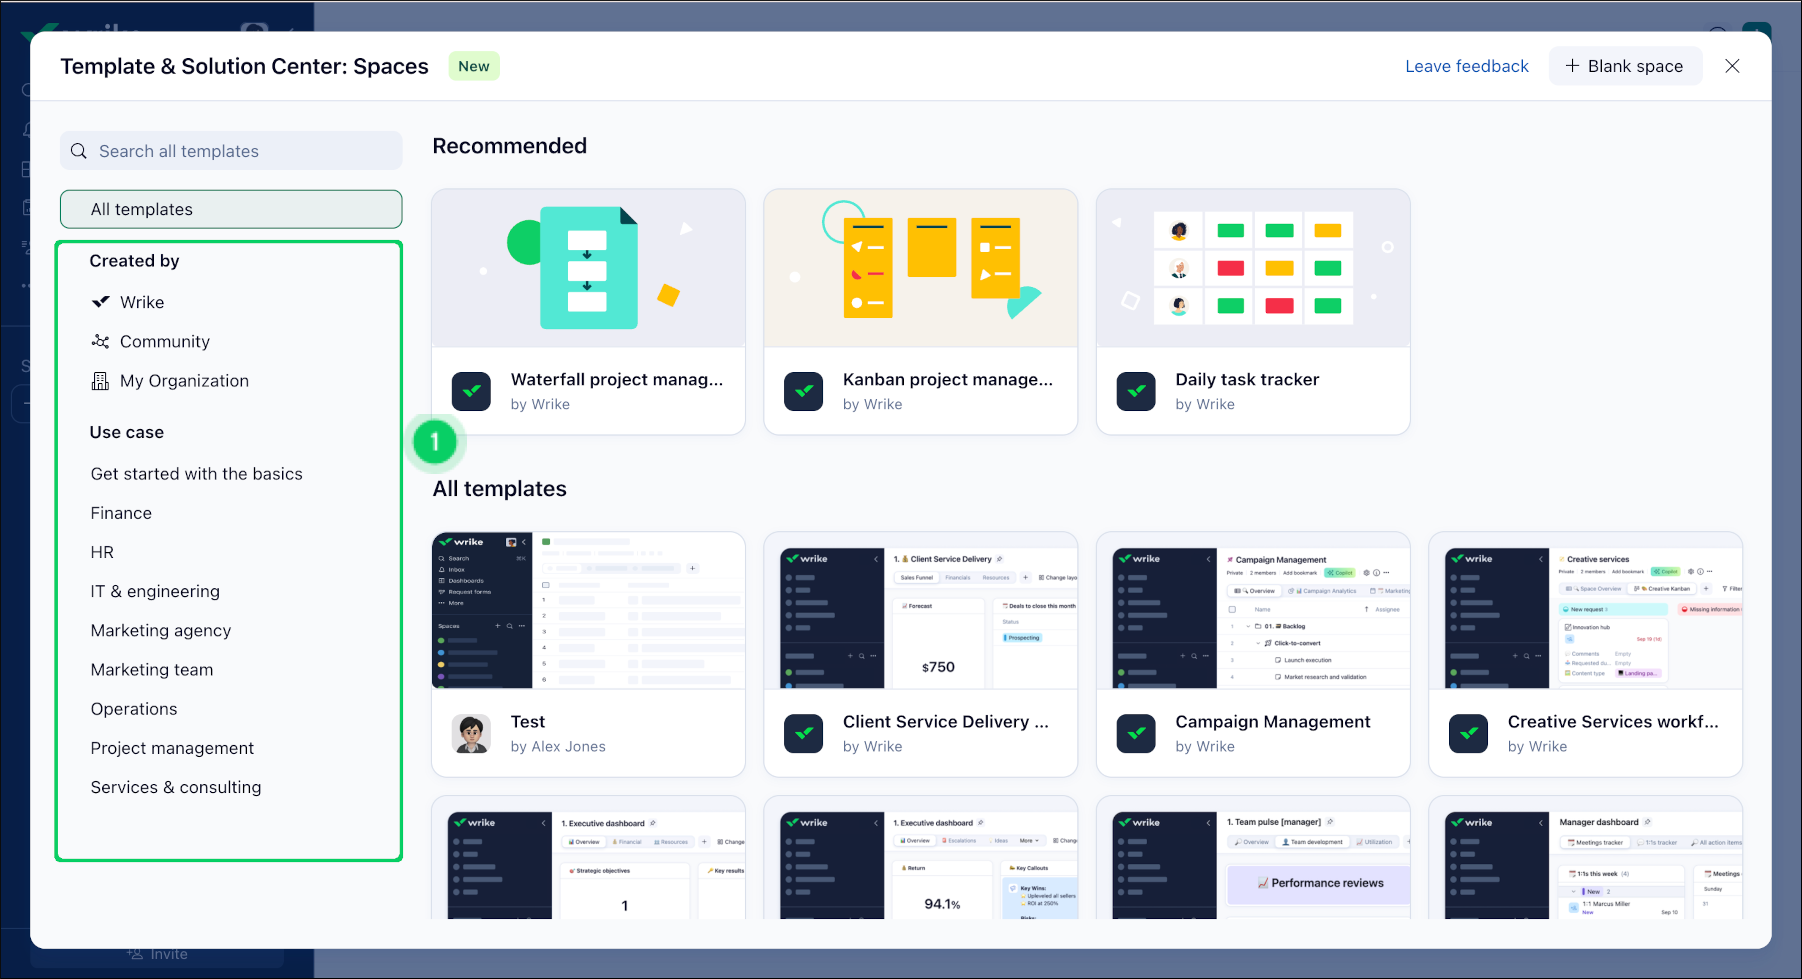Open the Creative Services workflow template
This screenshot has height=979, width=1802.
pyautogui.click(x=1585, y=654)
